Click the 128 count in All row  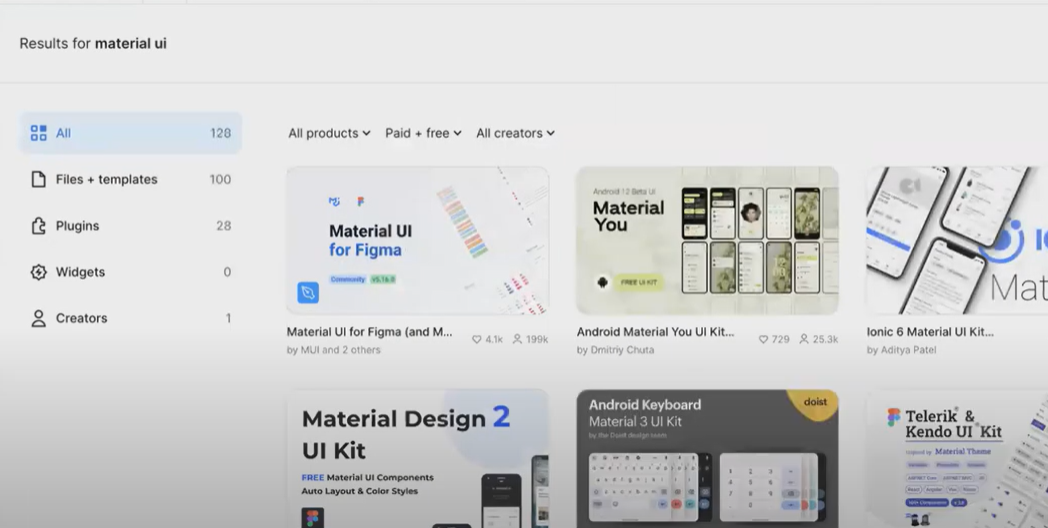(221, 133)
